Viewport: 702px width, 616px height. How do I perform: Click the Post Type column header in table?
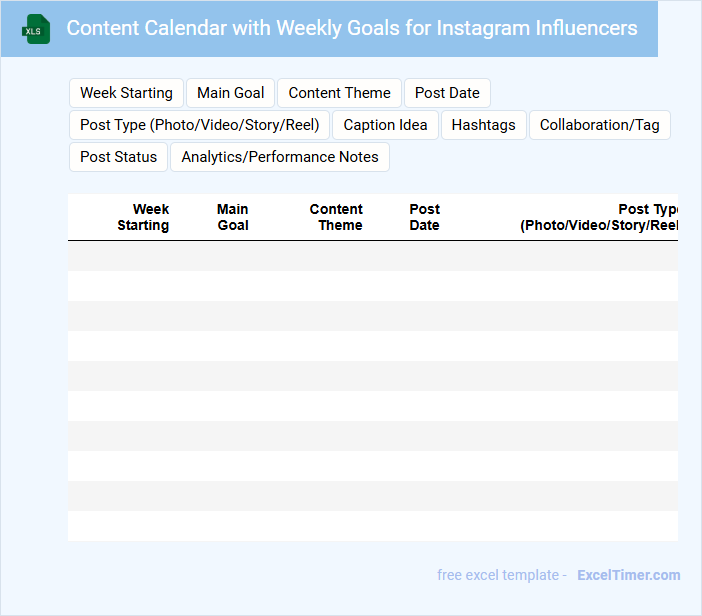point(600,217)
